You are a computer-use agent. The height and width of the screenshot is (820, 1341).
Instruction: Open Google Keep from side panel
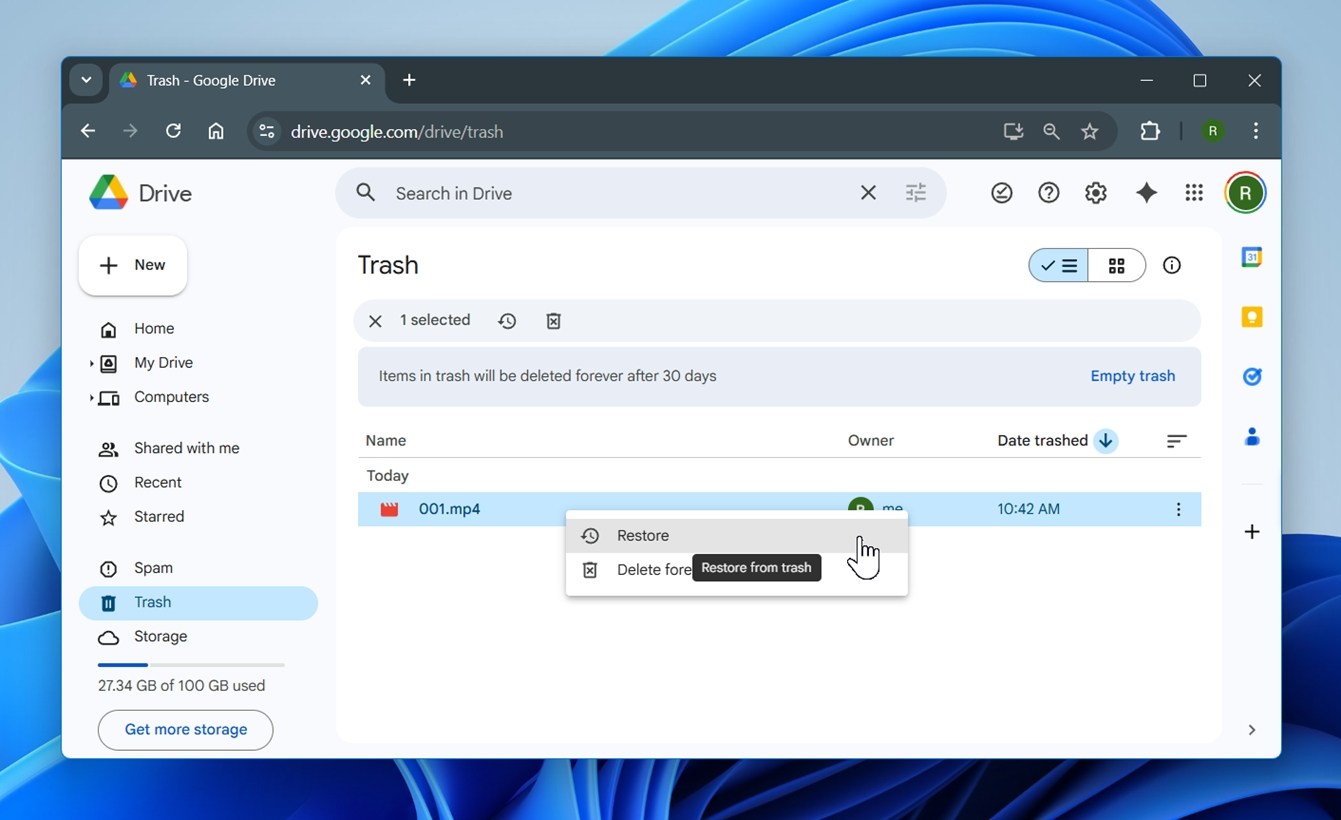(x=1252, y=317)
